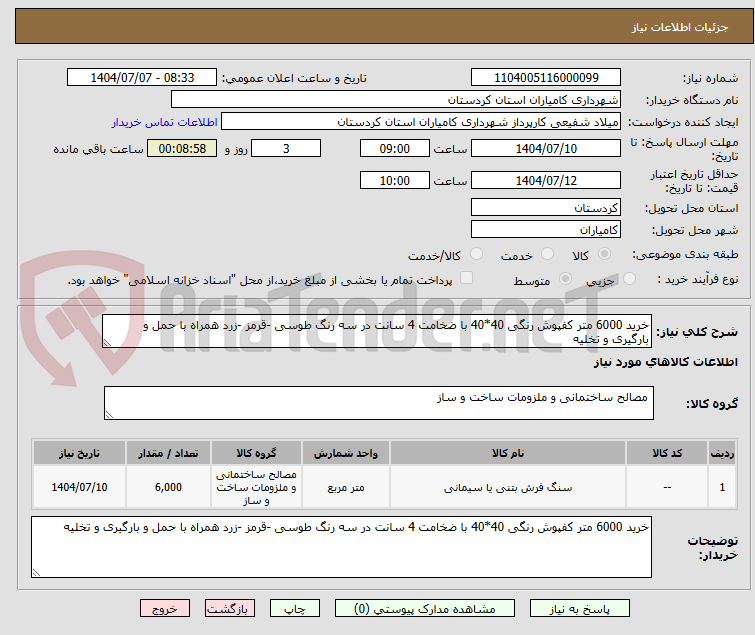Open مشاهده مدارک پیوستی (0) button
Screen dimensions: 755x635
[425, 609]
